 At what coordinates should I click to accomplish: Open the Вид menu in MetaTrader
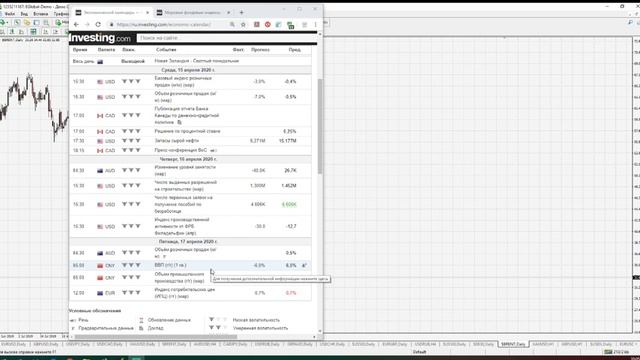tap(24, 14)
